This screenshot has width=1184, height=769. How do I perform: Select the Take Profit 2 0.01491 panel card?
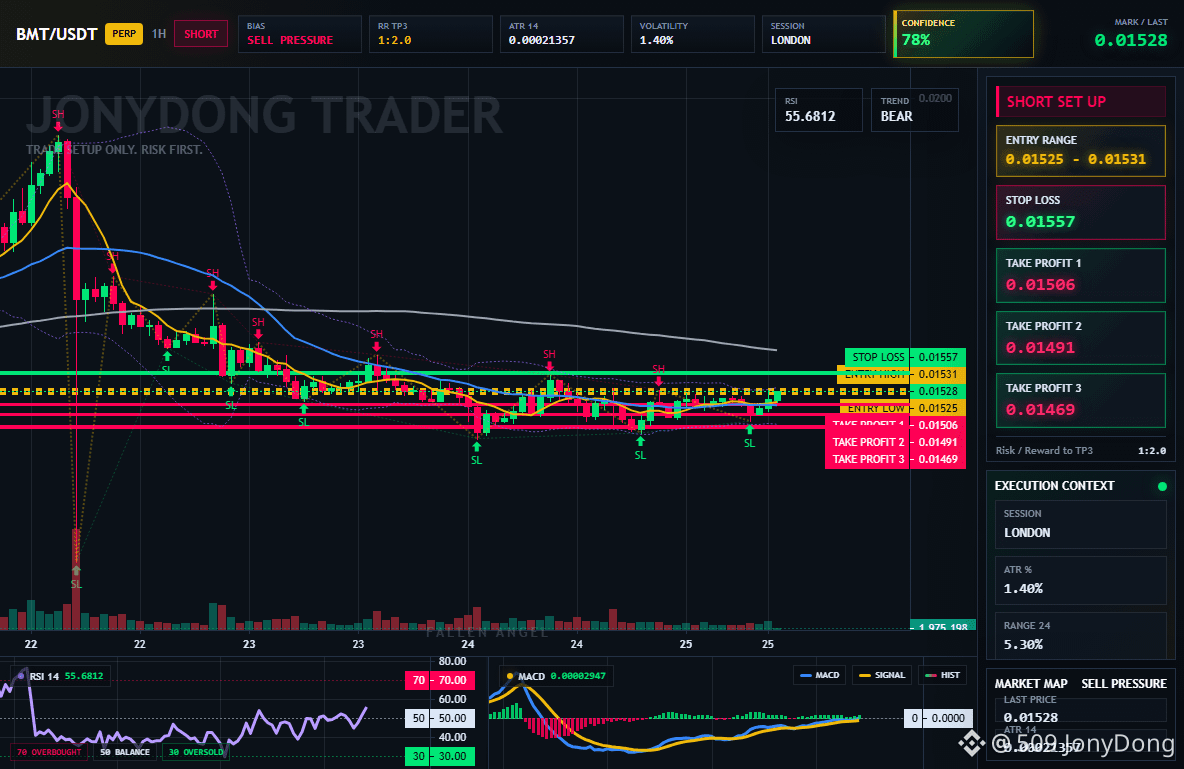[x=1081, y=338]
